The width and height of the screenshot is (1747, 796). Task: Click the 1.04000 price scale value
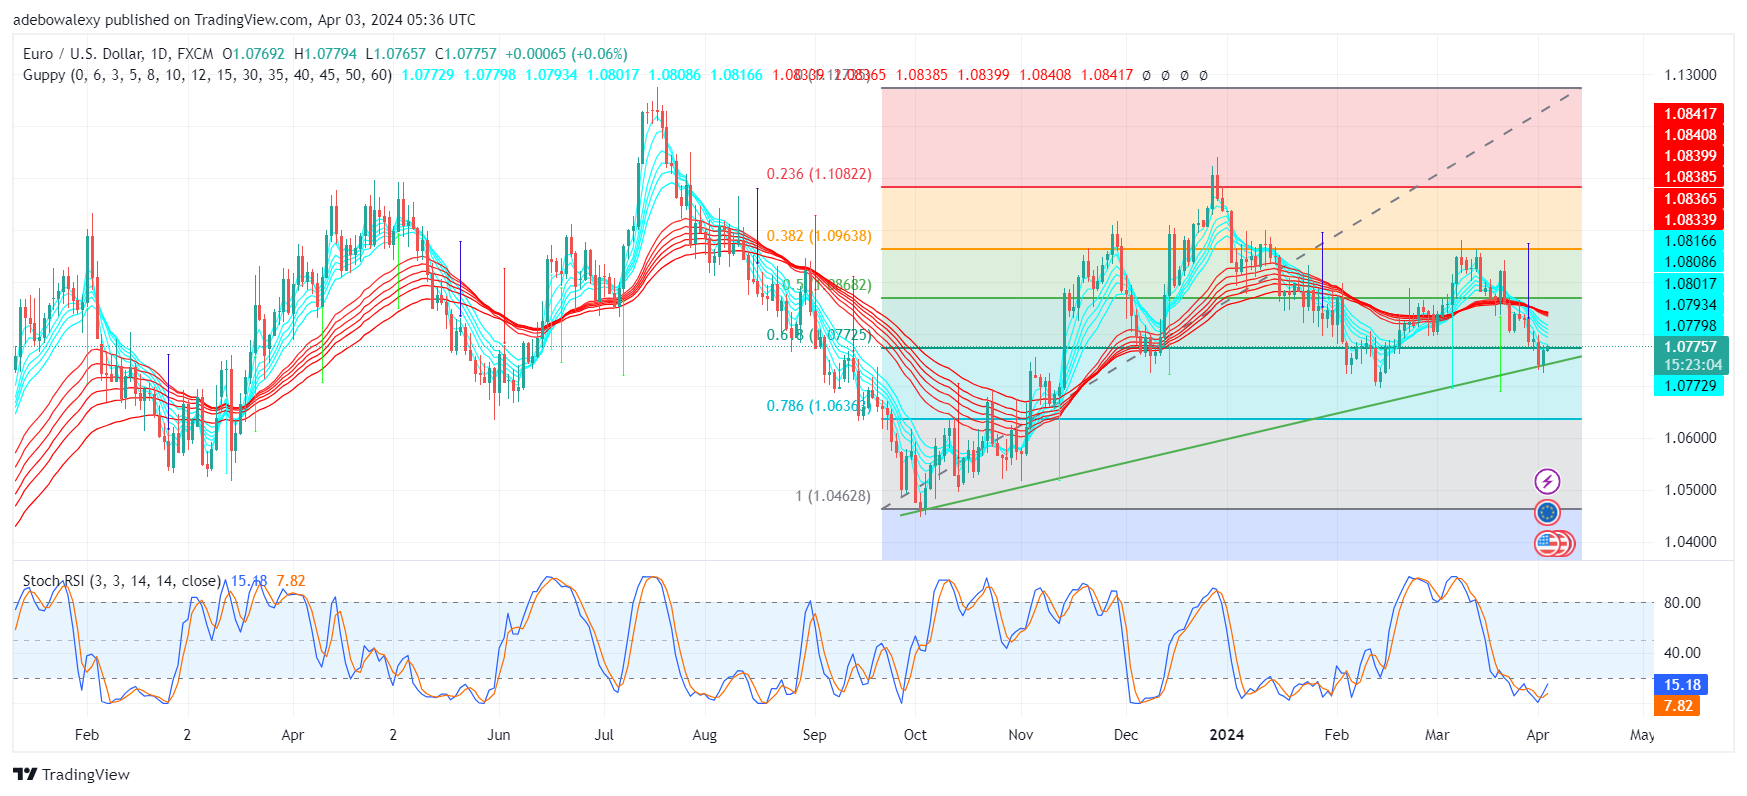[x=1690, y=542]
